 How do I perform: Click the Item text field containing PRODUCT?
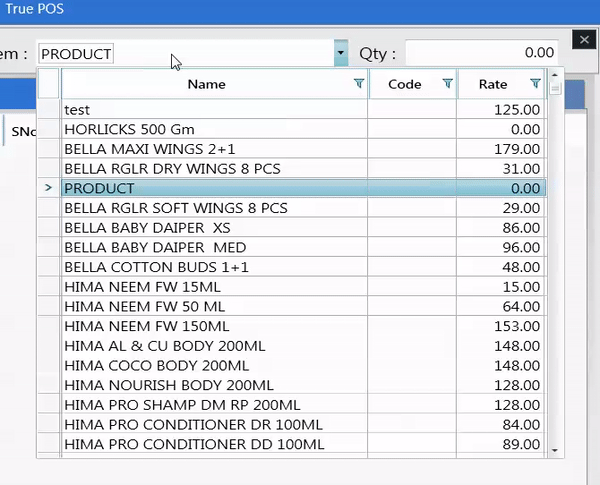point(185,53)
